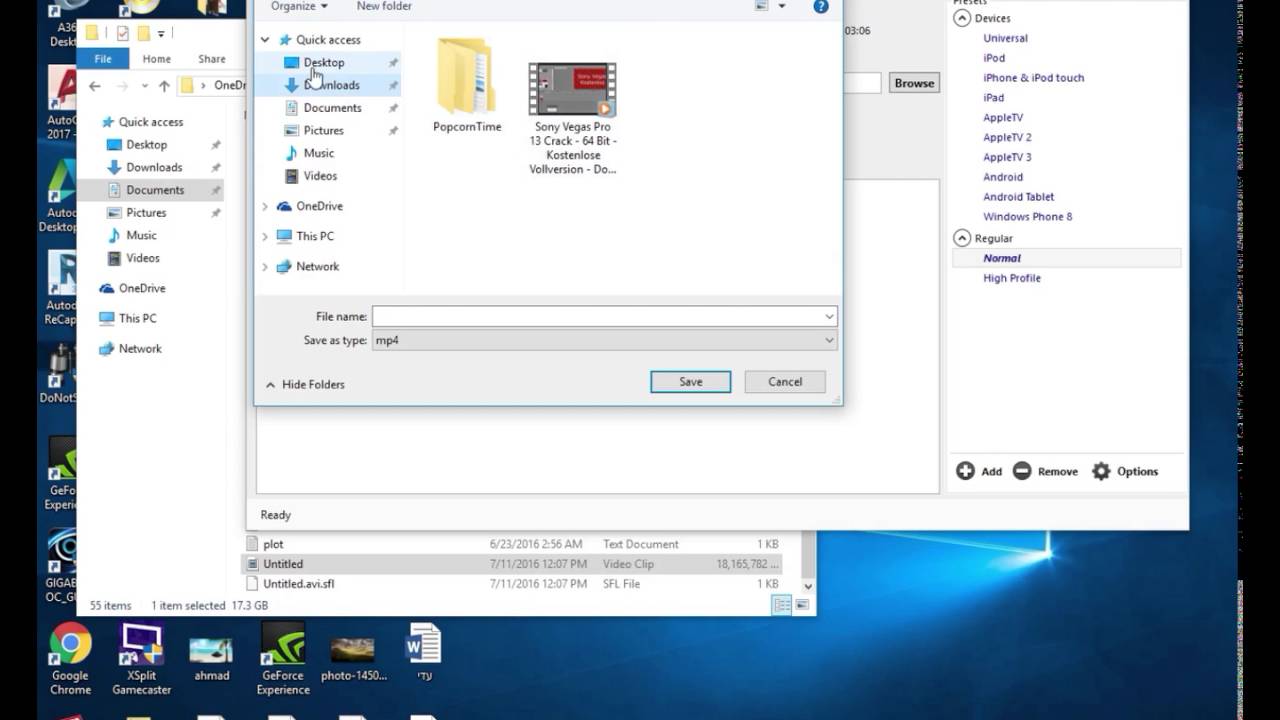Select the Android Tablet preset
Screen dimensions: 1280x720
click(1018, 197)
